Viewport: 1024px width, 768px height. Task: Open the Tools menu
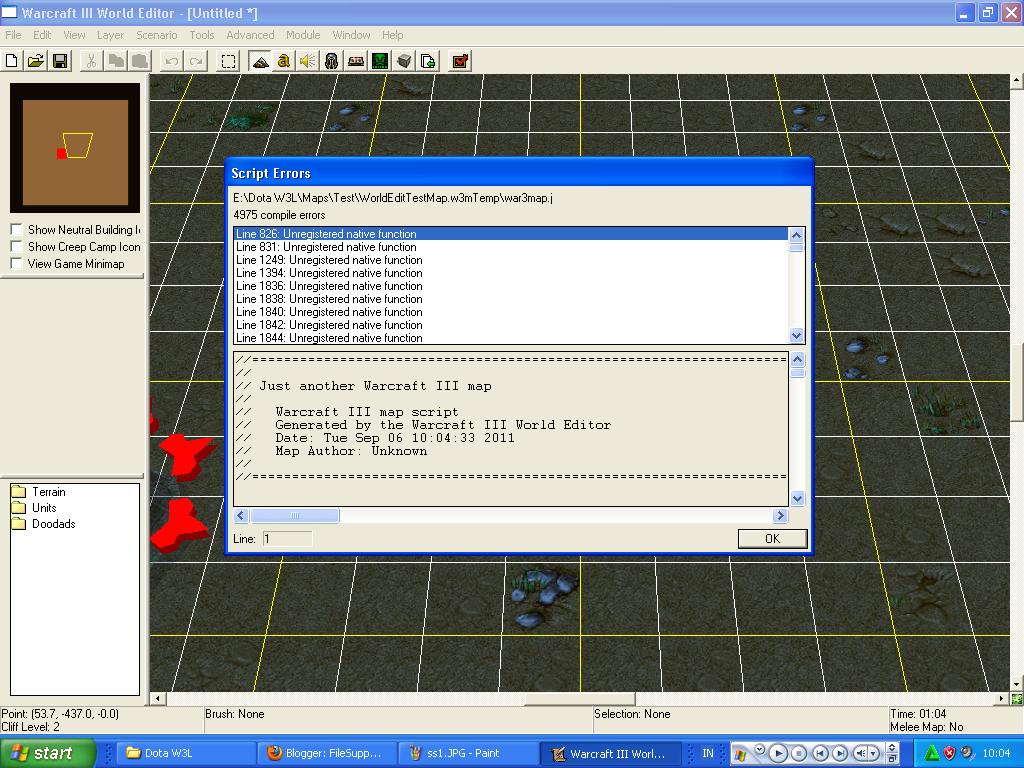tap(202, 35)
